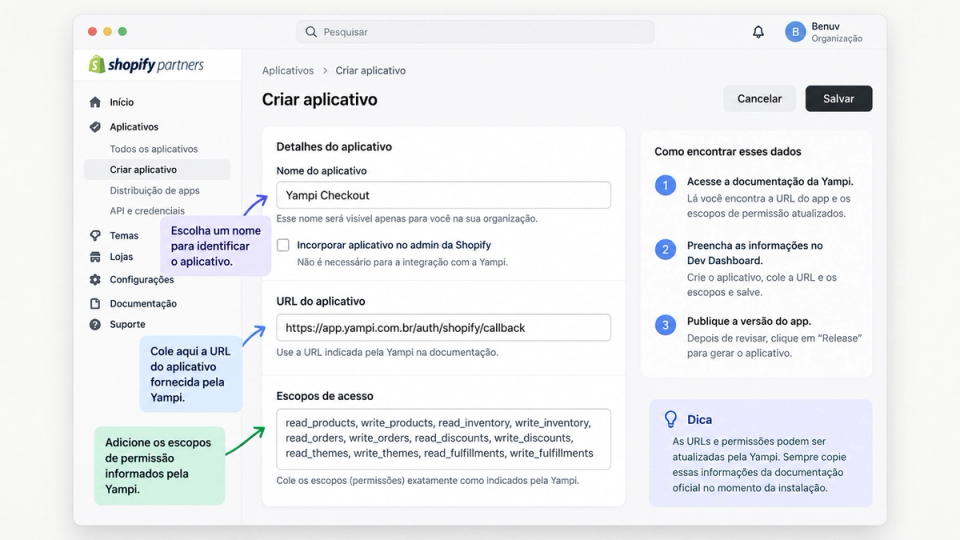Image resolution: width=960 pixels, height=540 pixels.
Task: Click the Dica lightbulb icon
Action: coord(671,419)
